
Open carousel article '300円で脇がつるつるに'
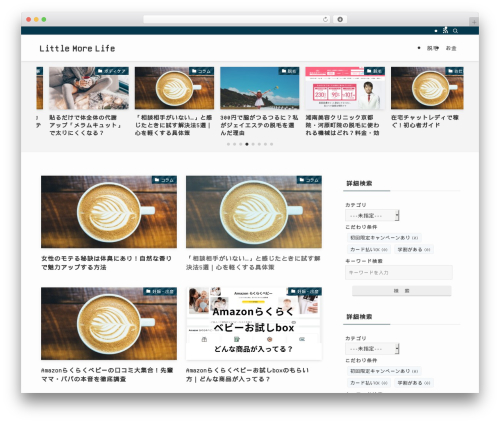259,125
